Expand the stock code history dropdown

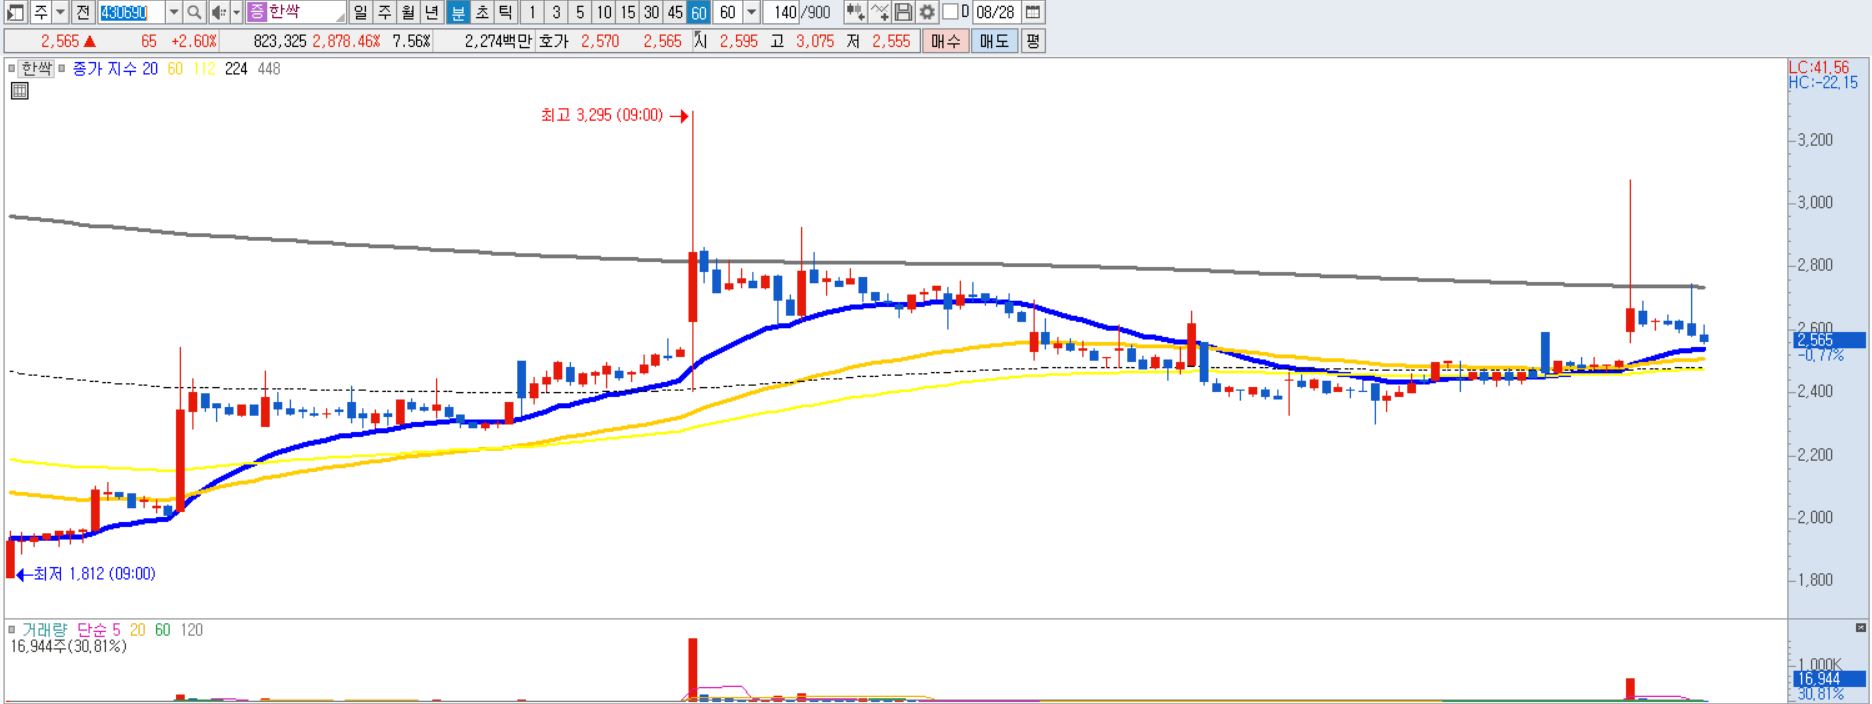(174, 12)
